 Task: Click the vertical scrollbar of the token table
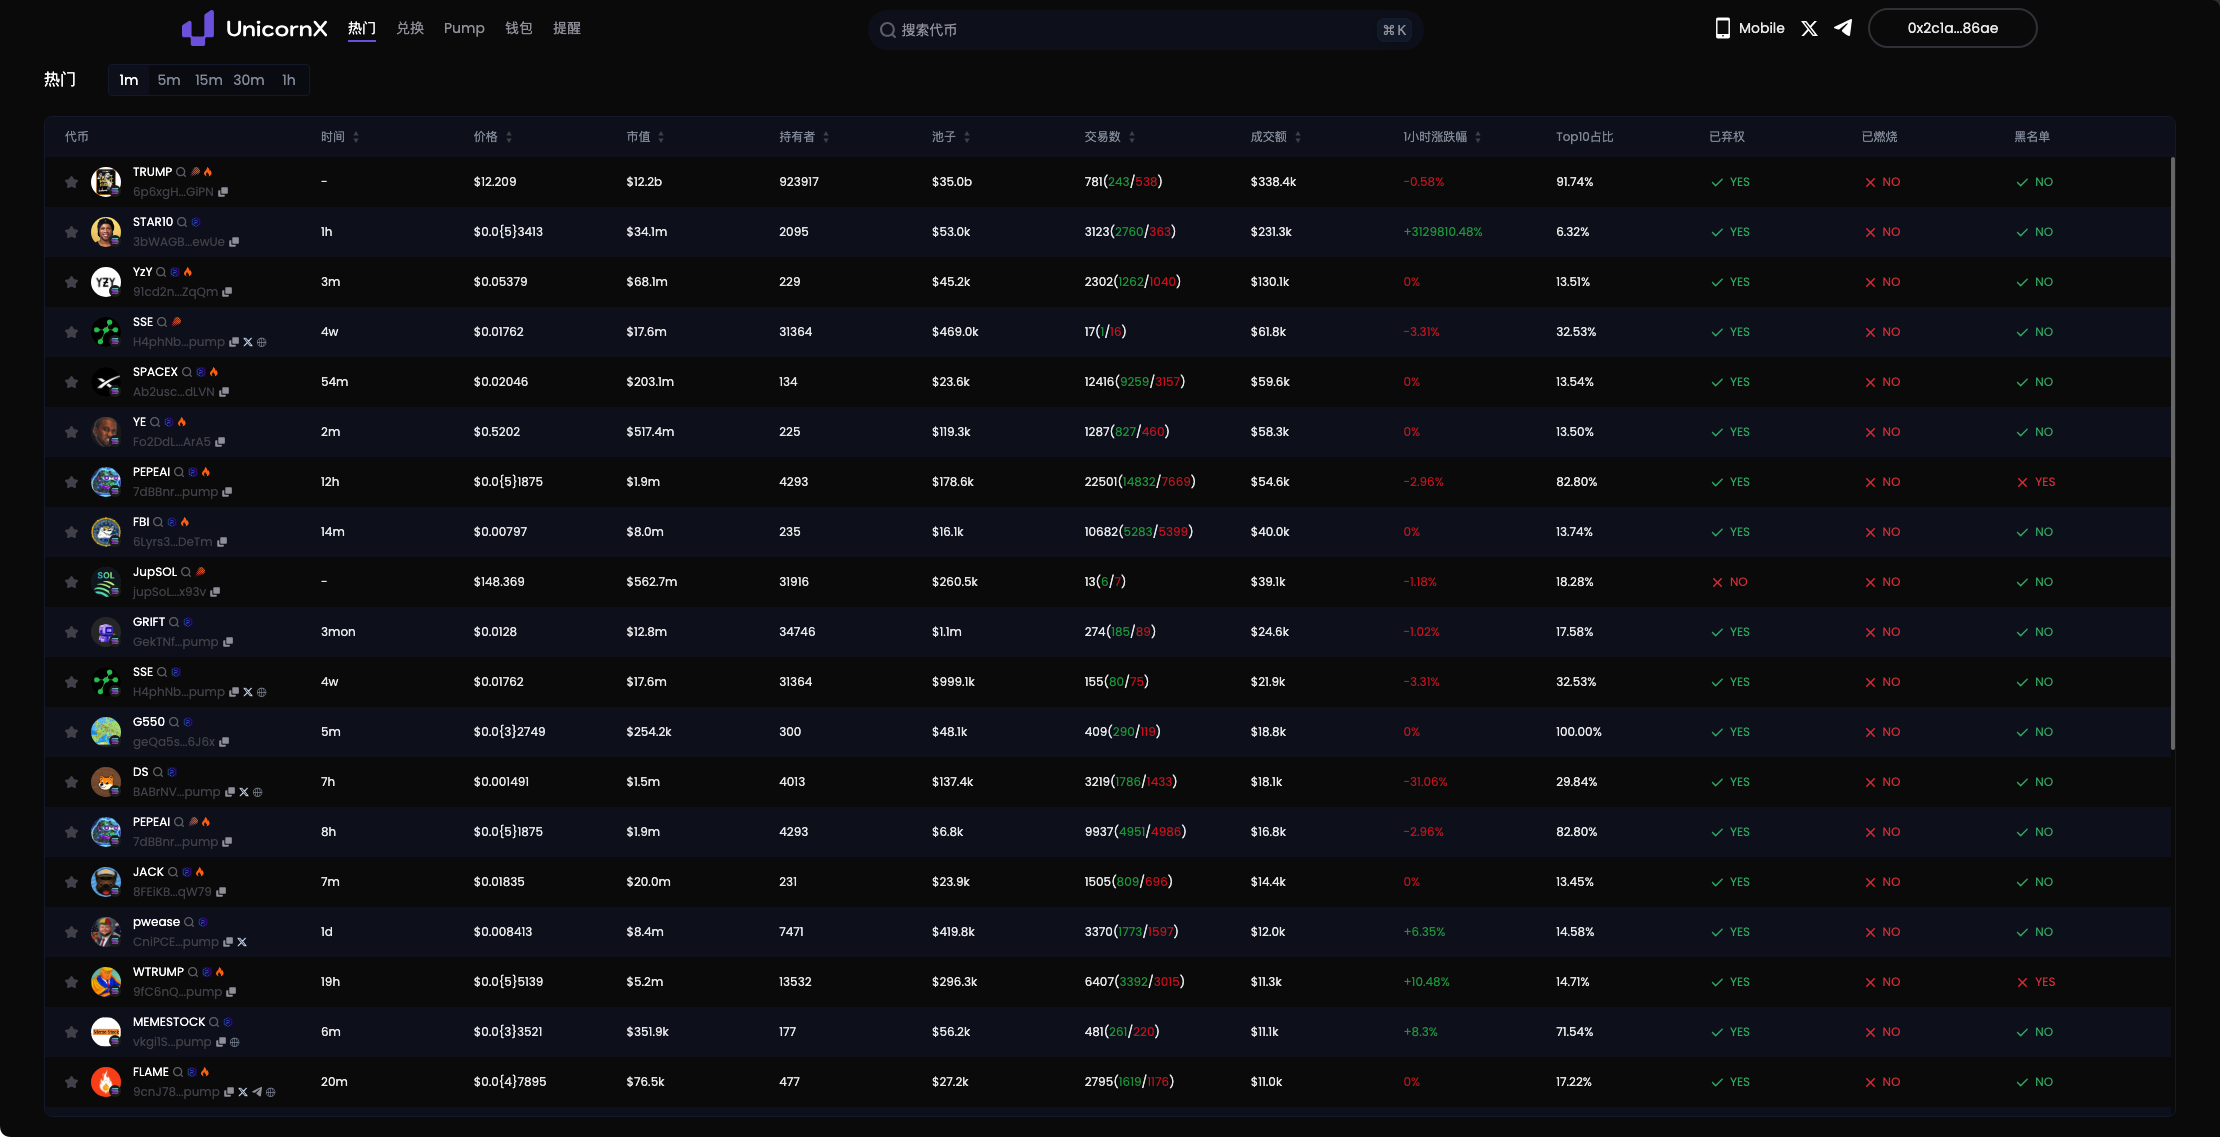coord(2172,452)
